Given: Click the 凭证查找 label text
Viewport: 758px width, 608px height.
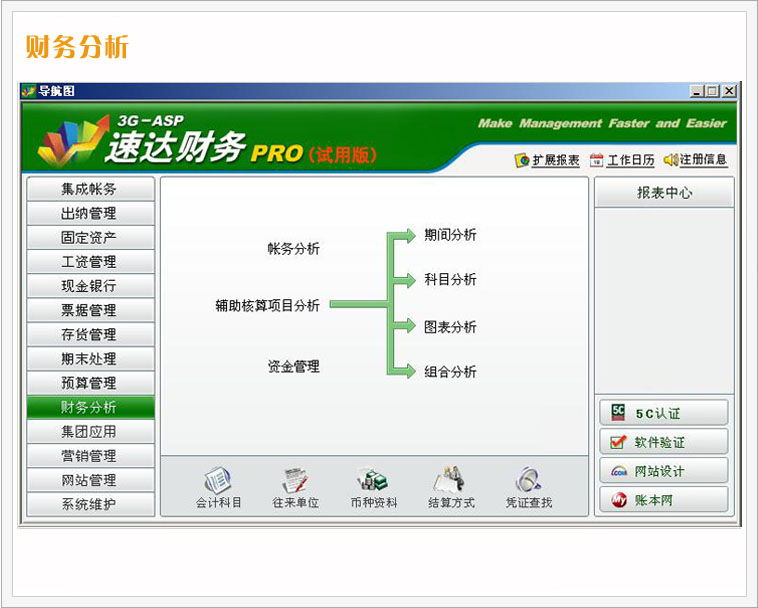Looking at the screenshot, I should [x=528, y=503].
